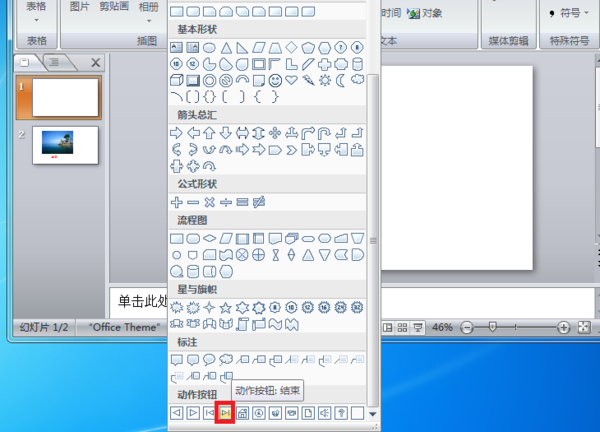600x432 pixels.
Task: Switch to the slides thumbnail tab
Action: tap(25, 62)
